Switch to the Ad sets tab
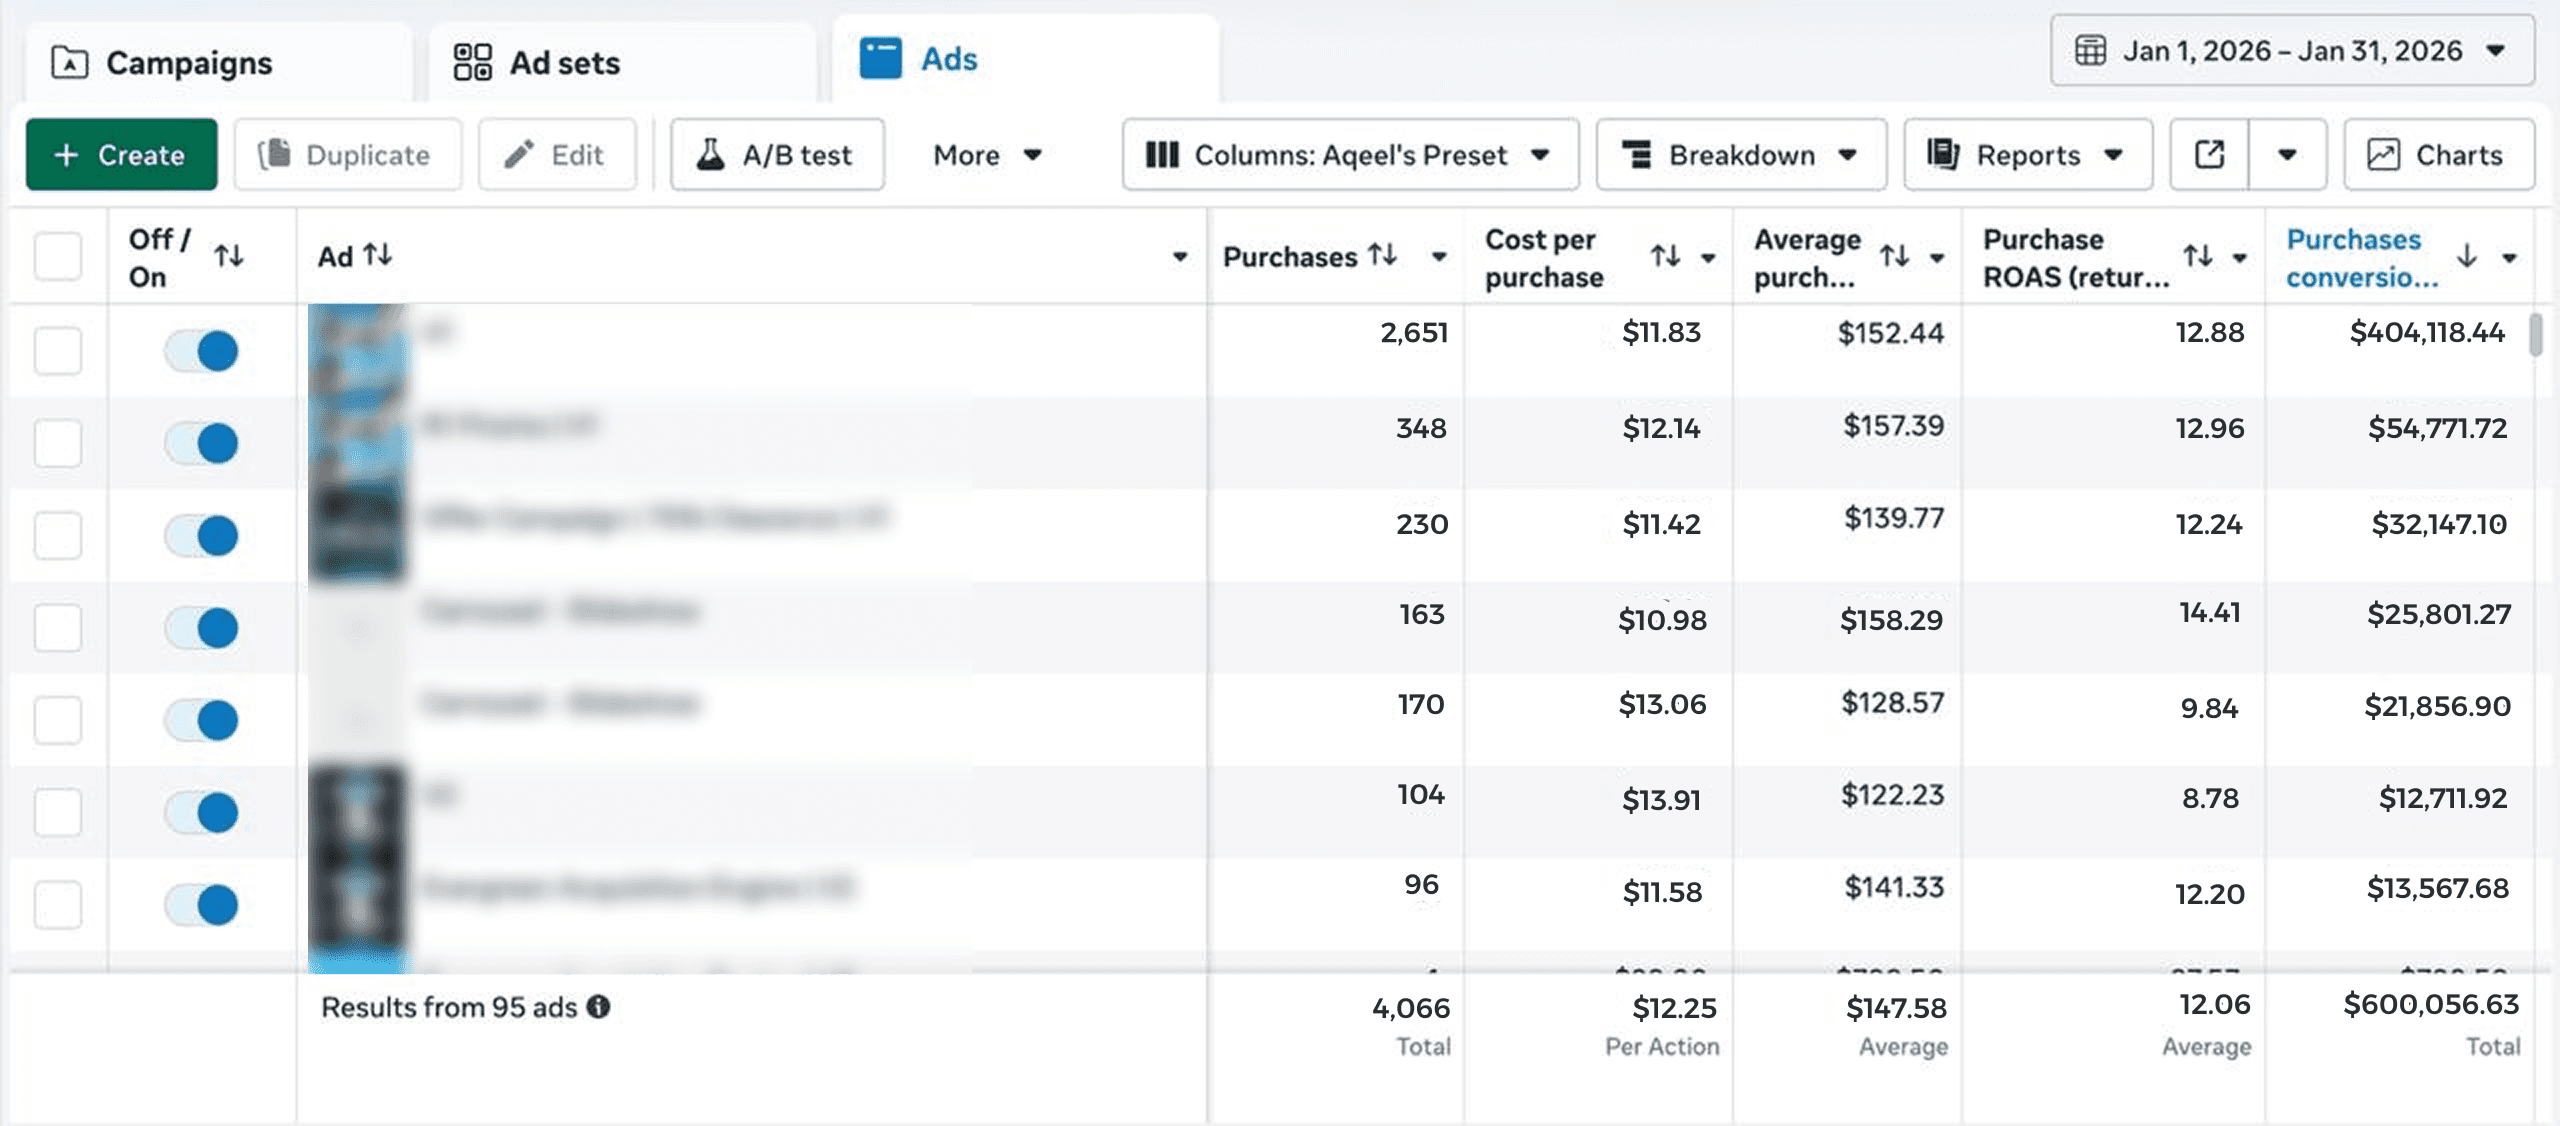 click(x=565, y=63)
